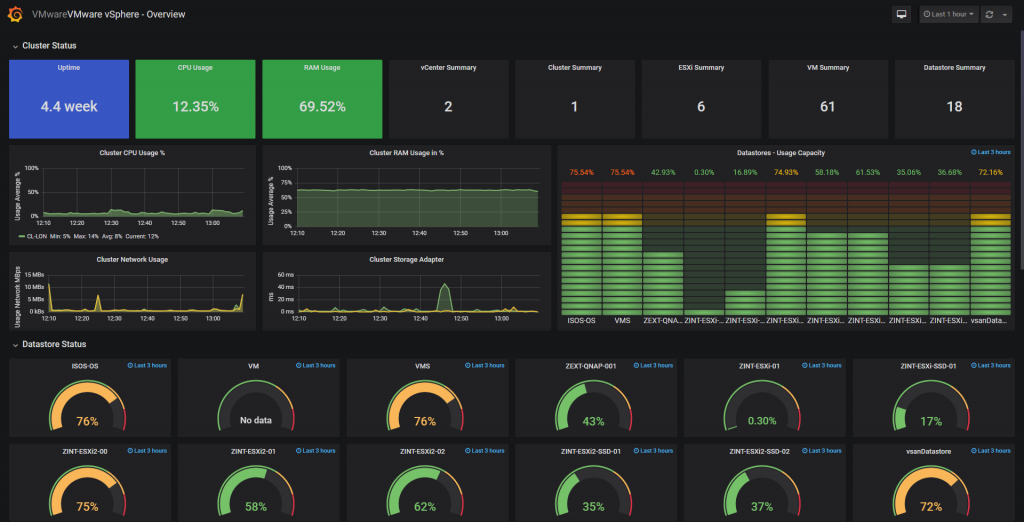
Task: Click Last 3 hours on ZINT-ESXi2-SSD-02 gauge
Action: (x=822, y=450)
